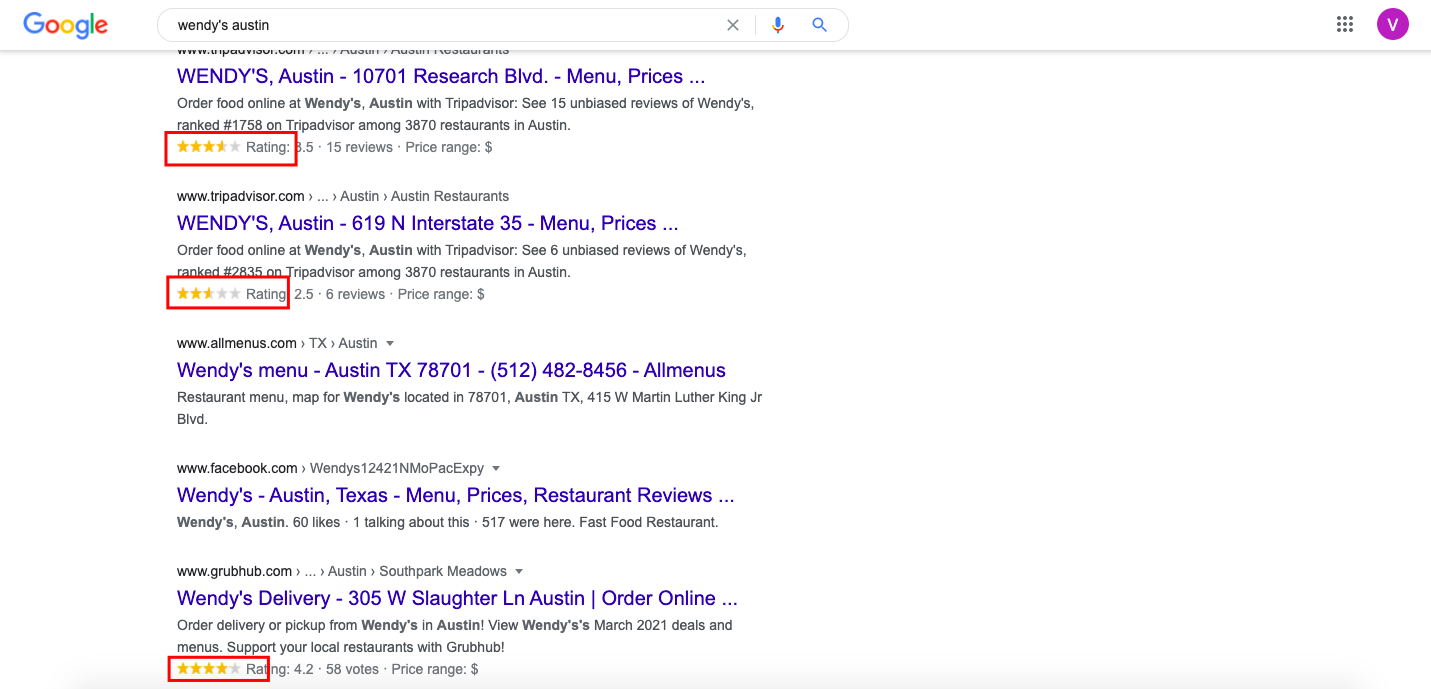Viewport: 1431px width, 689px height.
Task: Expand the grubhub.com result options arrow
Action: point(518,571)
